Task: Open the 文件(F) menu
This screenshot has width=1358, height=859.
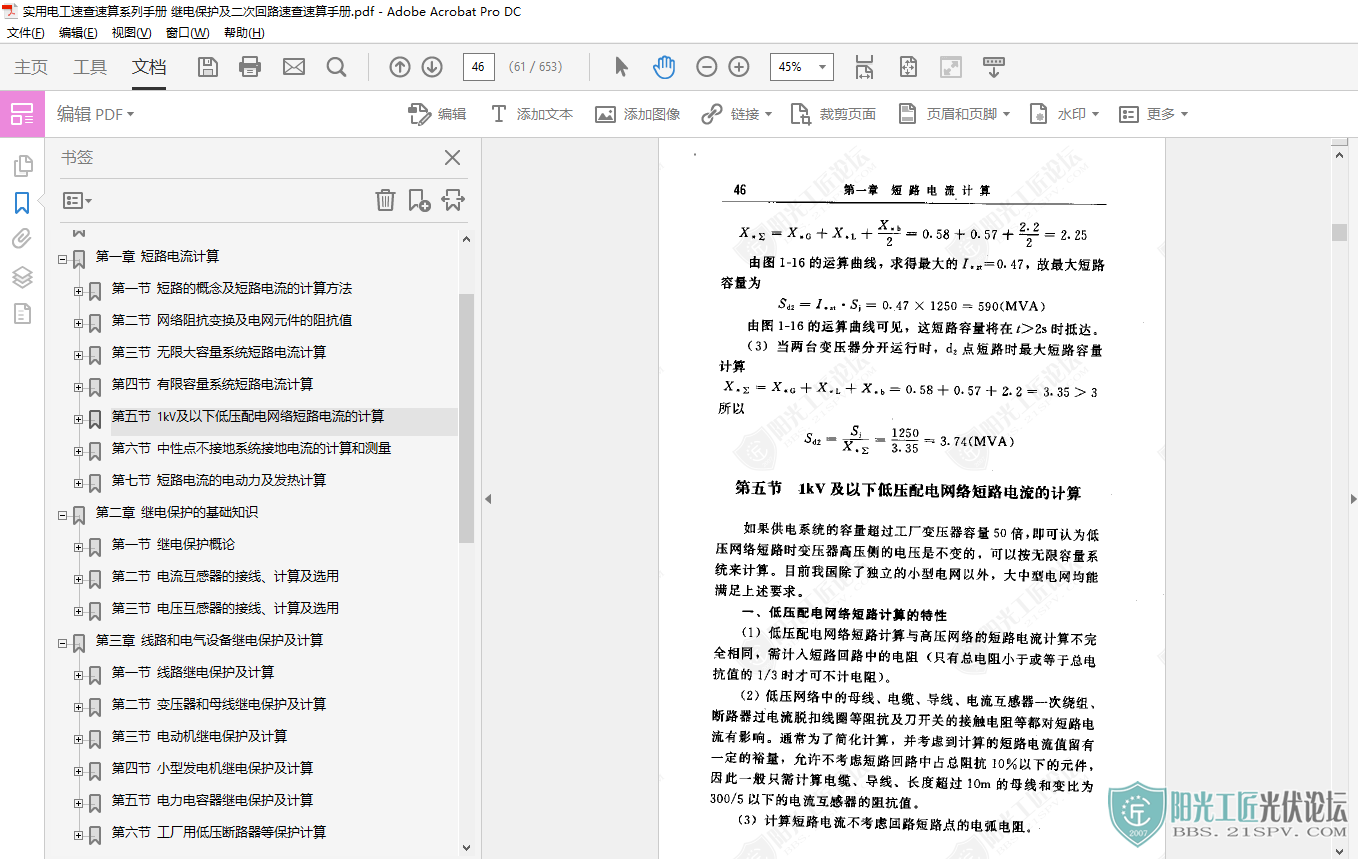Action: coord(26,32)
